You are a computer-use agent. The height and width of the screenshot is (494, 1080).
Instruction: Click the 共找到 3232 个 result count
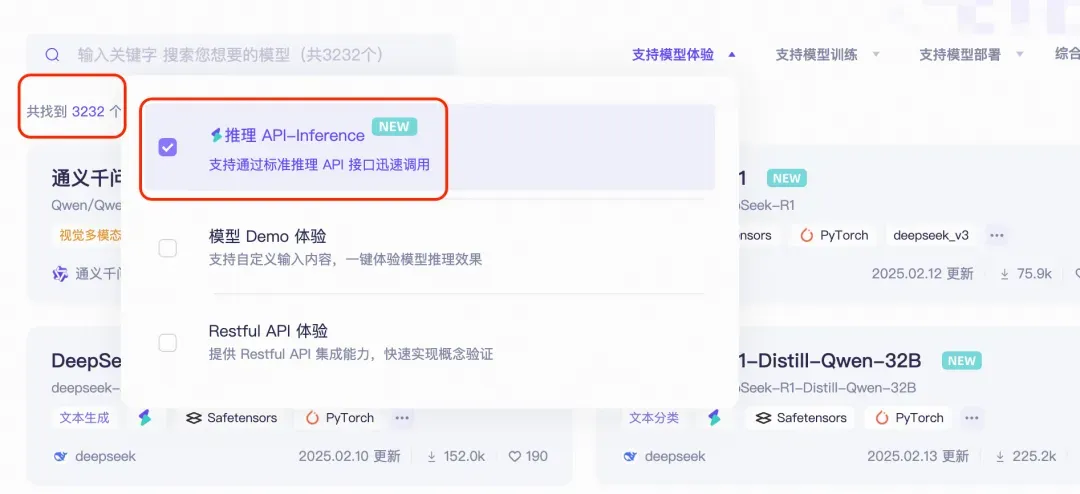(x=74, y=111)
